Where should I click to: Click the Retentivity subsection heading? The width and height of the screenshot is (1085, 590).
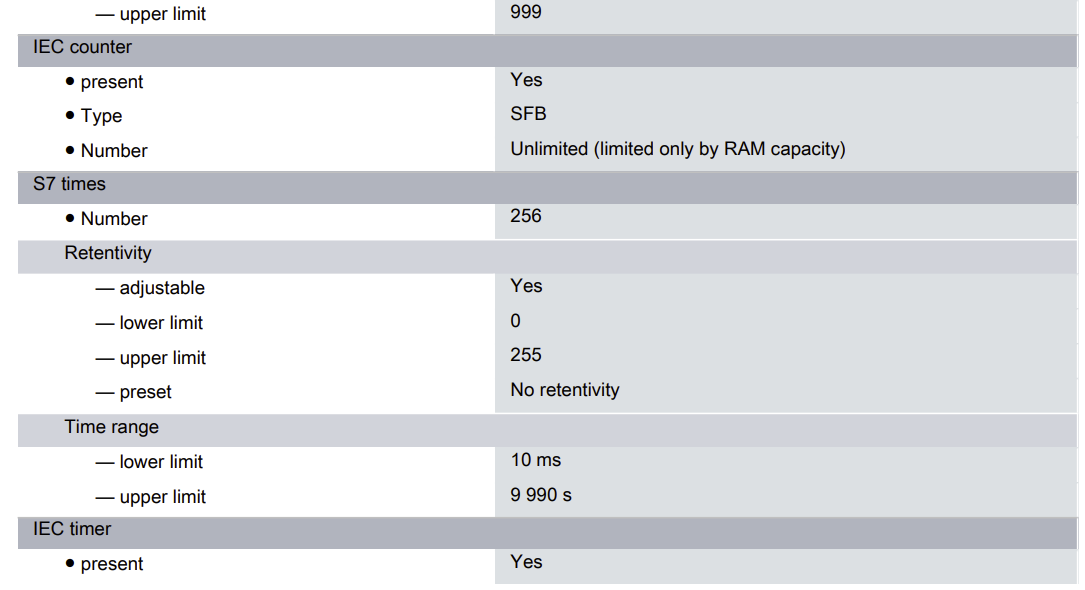click(x=108, y=253)
